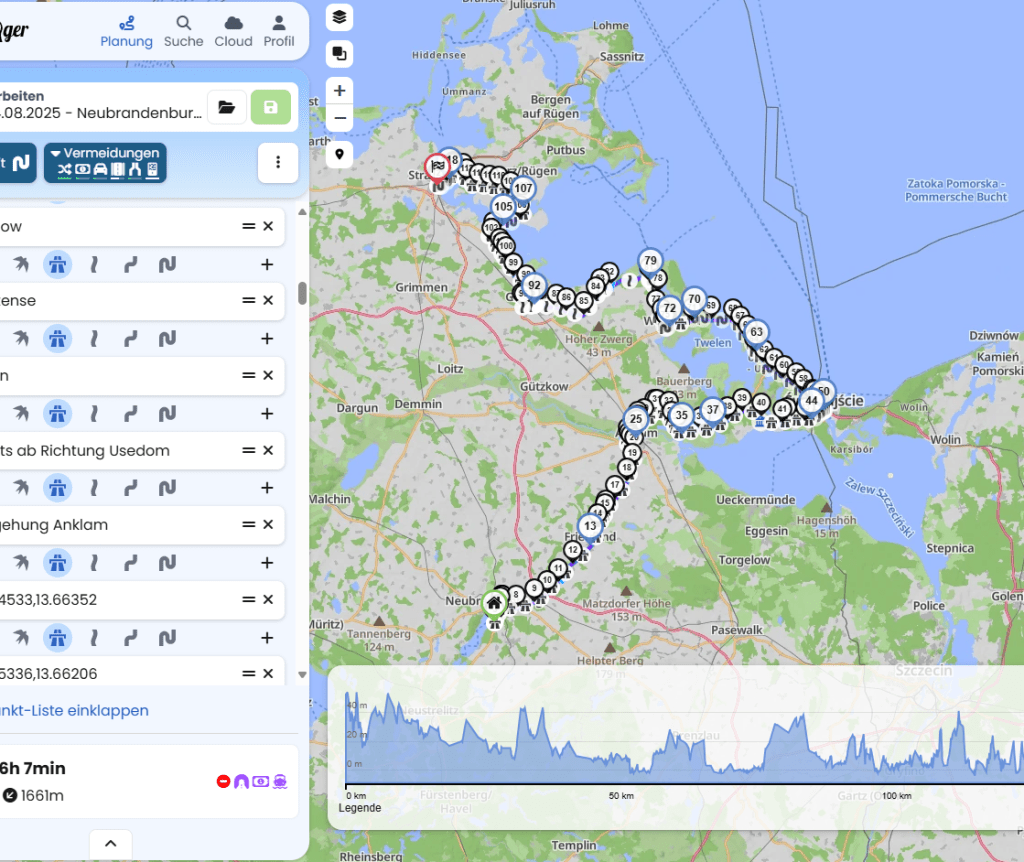Choose direct bird-line mode under 'Umgehung Anklam'
The height and width of the screenshot is (862, 1024).
coord(20,563)
